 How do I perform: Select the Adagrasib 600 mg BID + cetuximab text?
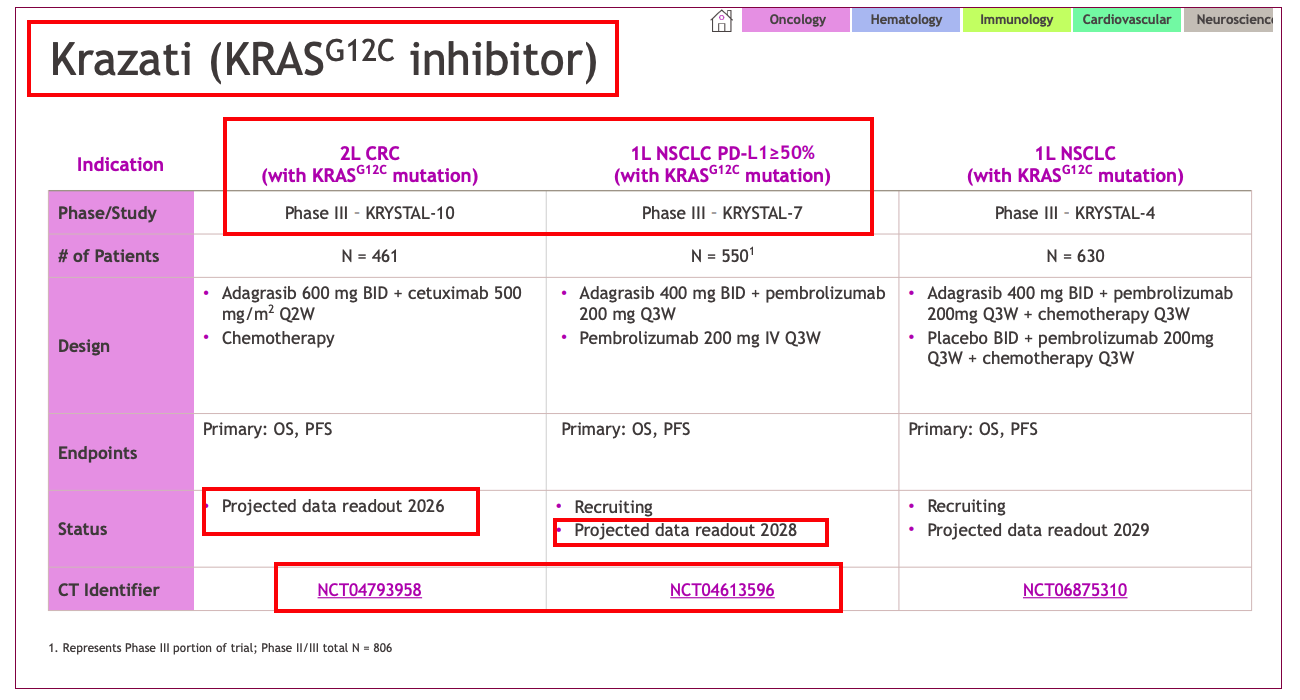pyautogui.click(x=372, y=304)
